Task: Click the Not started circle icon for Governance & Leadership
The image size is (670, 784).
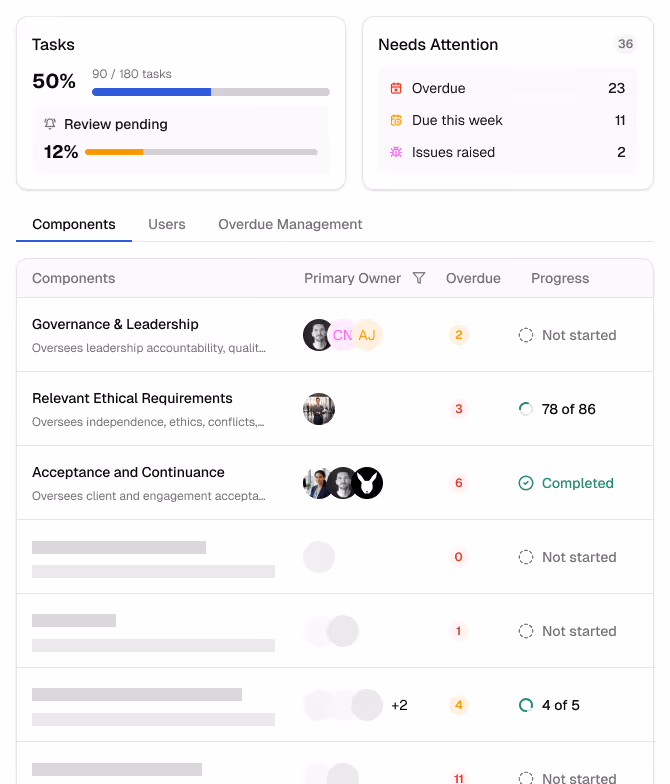Action: tap(526, 335)
